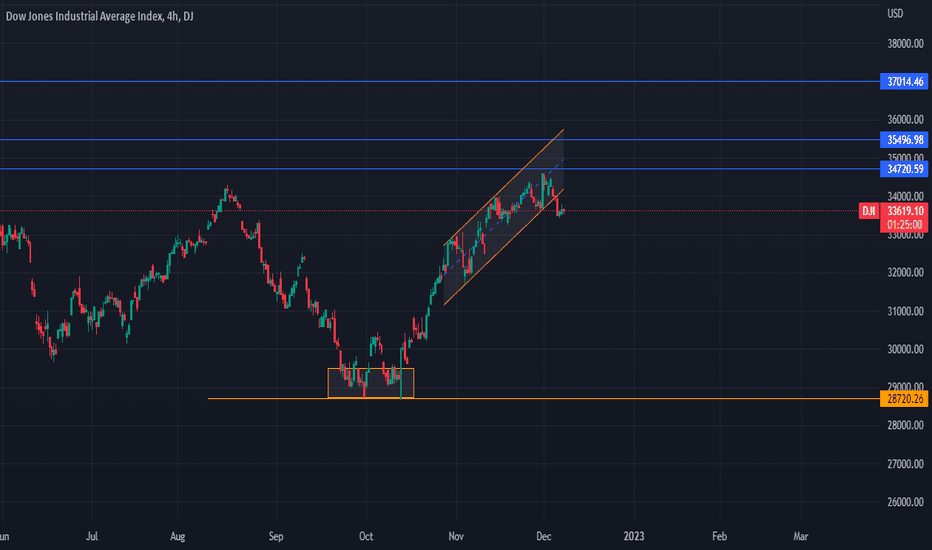Click the Jul label on time axis
This screenshot has width=932, height=550.
pos(92,536)
